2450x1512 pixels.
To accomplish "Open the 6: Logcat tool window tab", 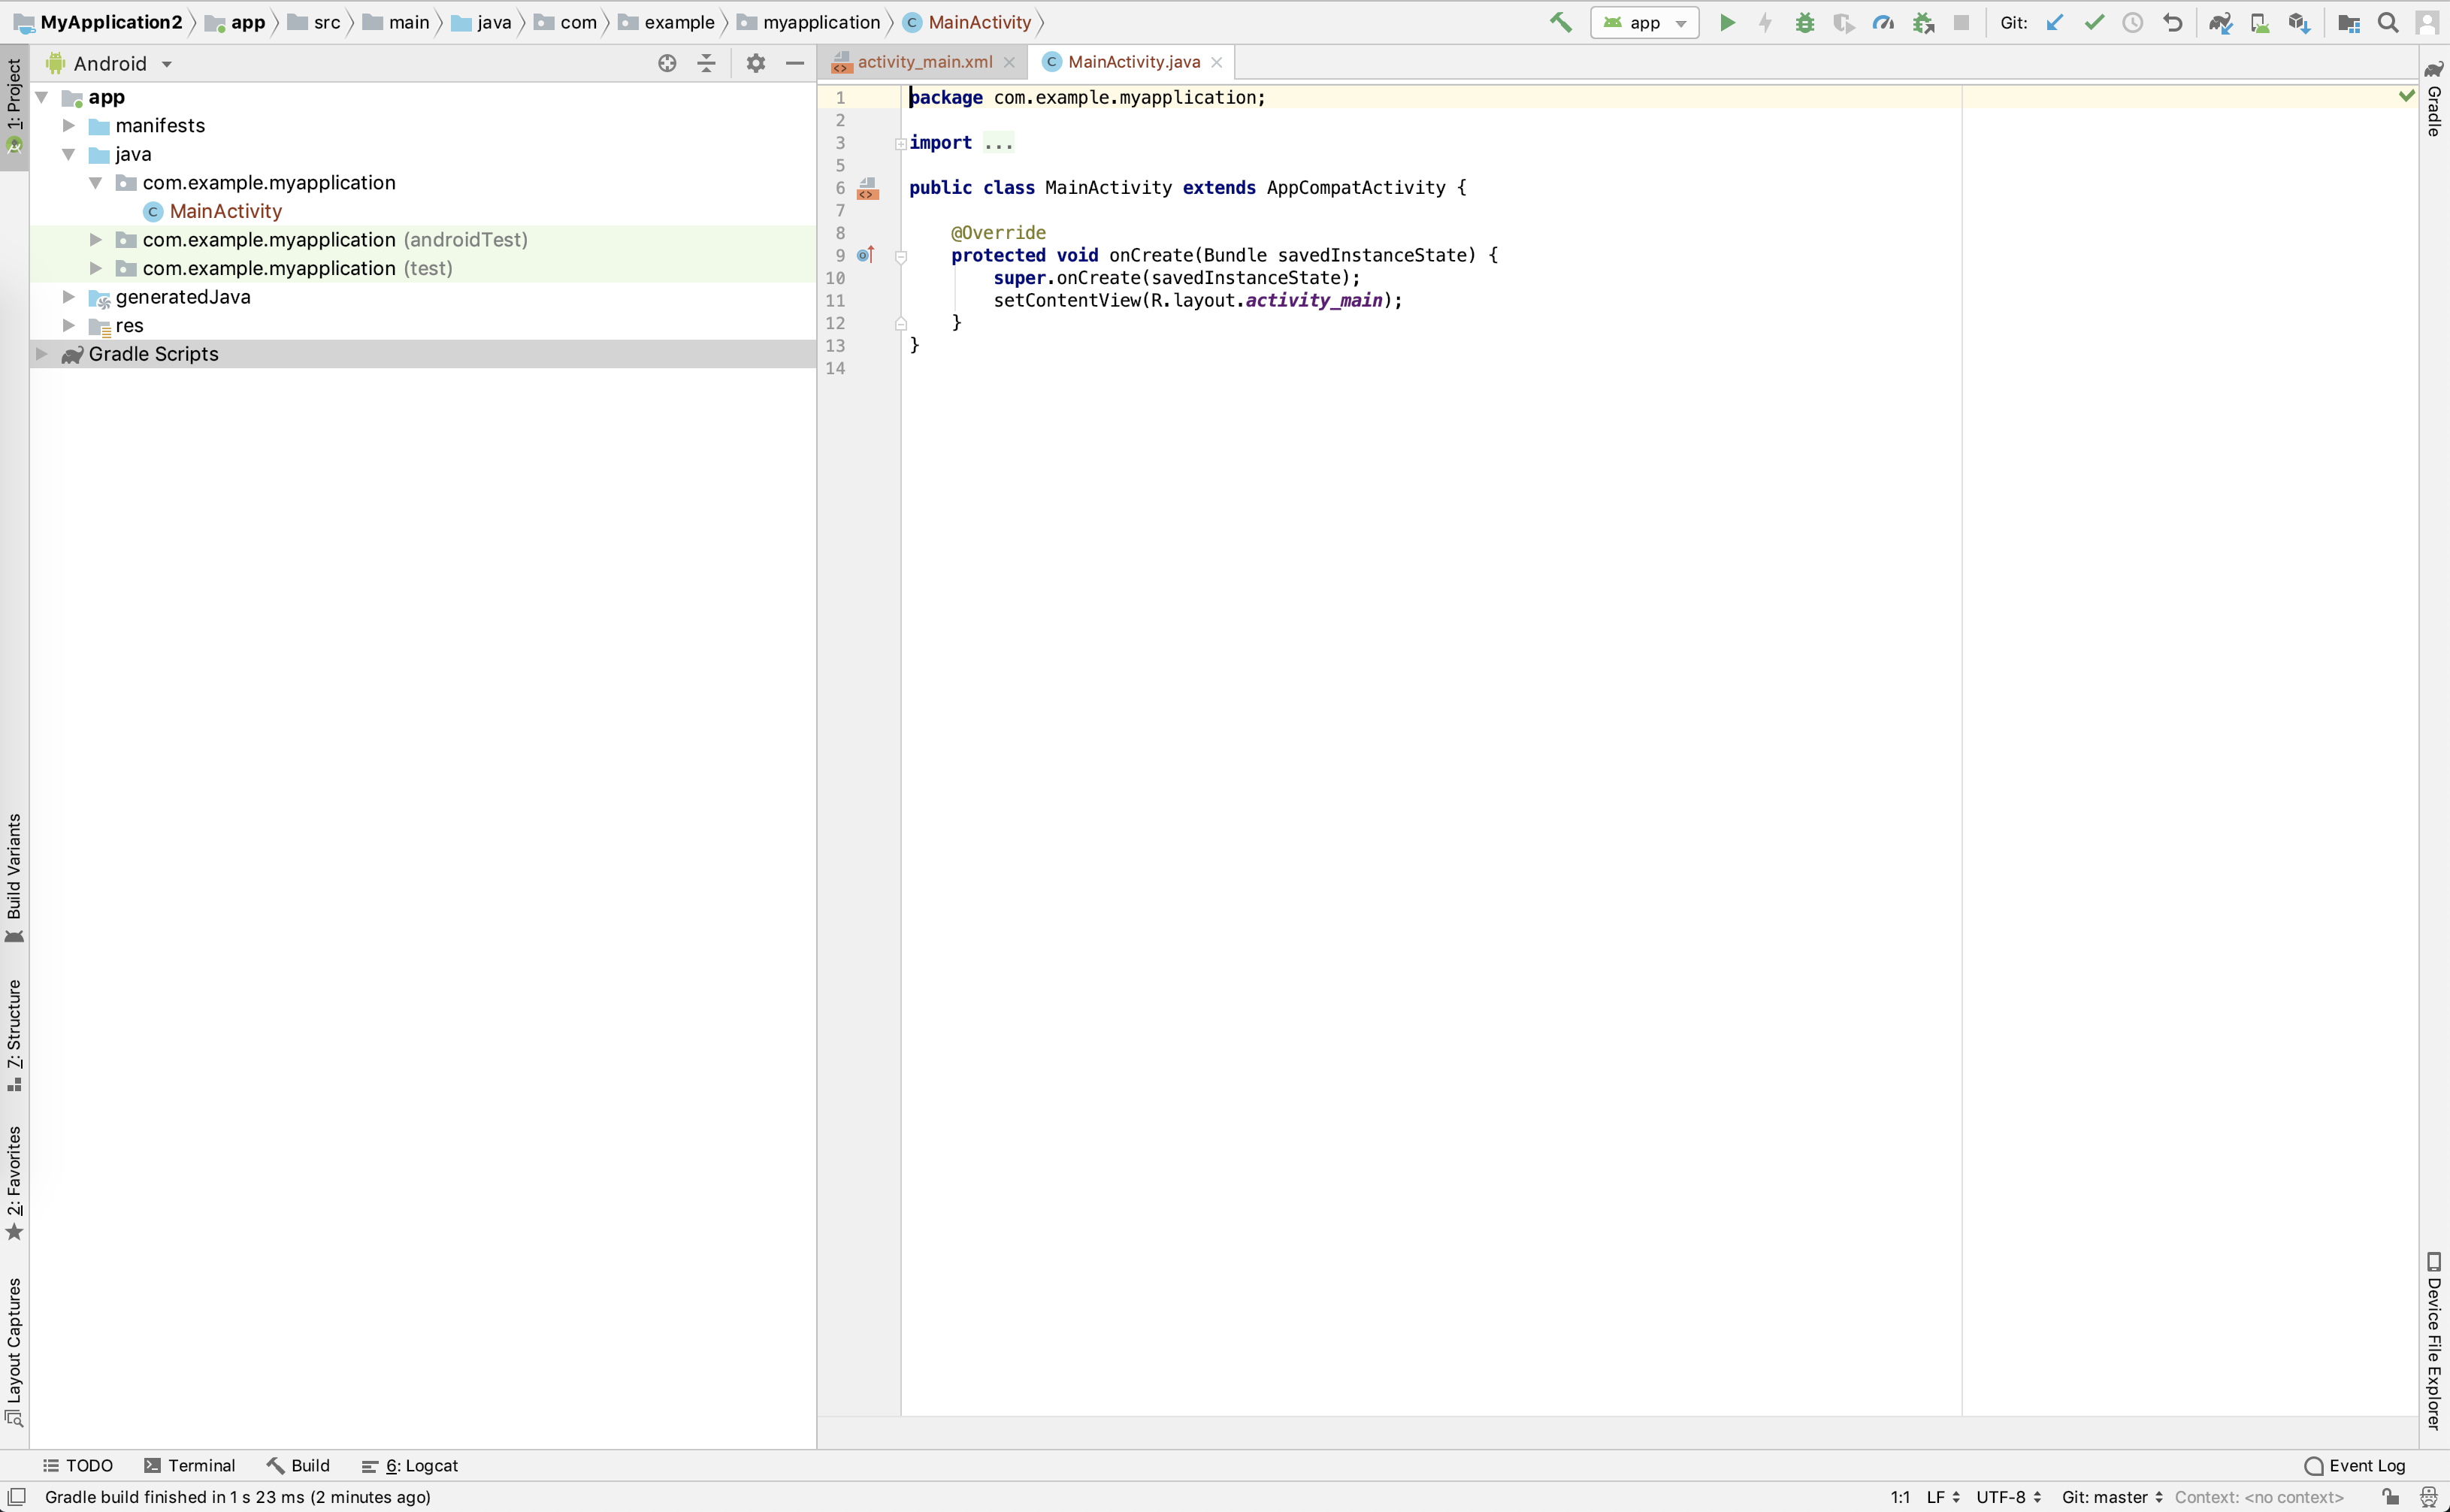I will point(410,1465).
